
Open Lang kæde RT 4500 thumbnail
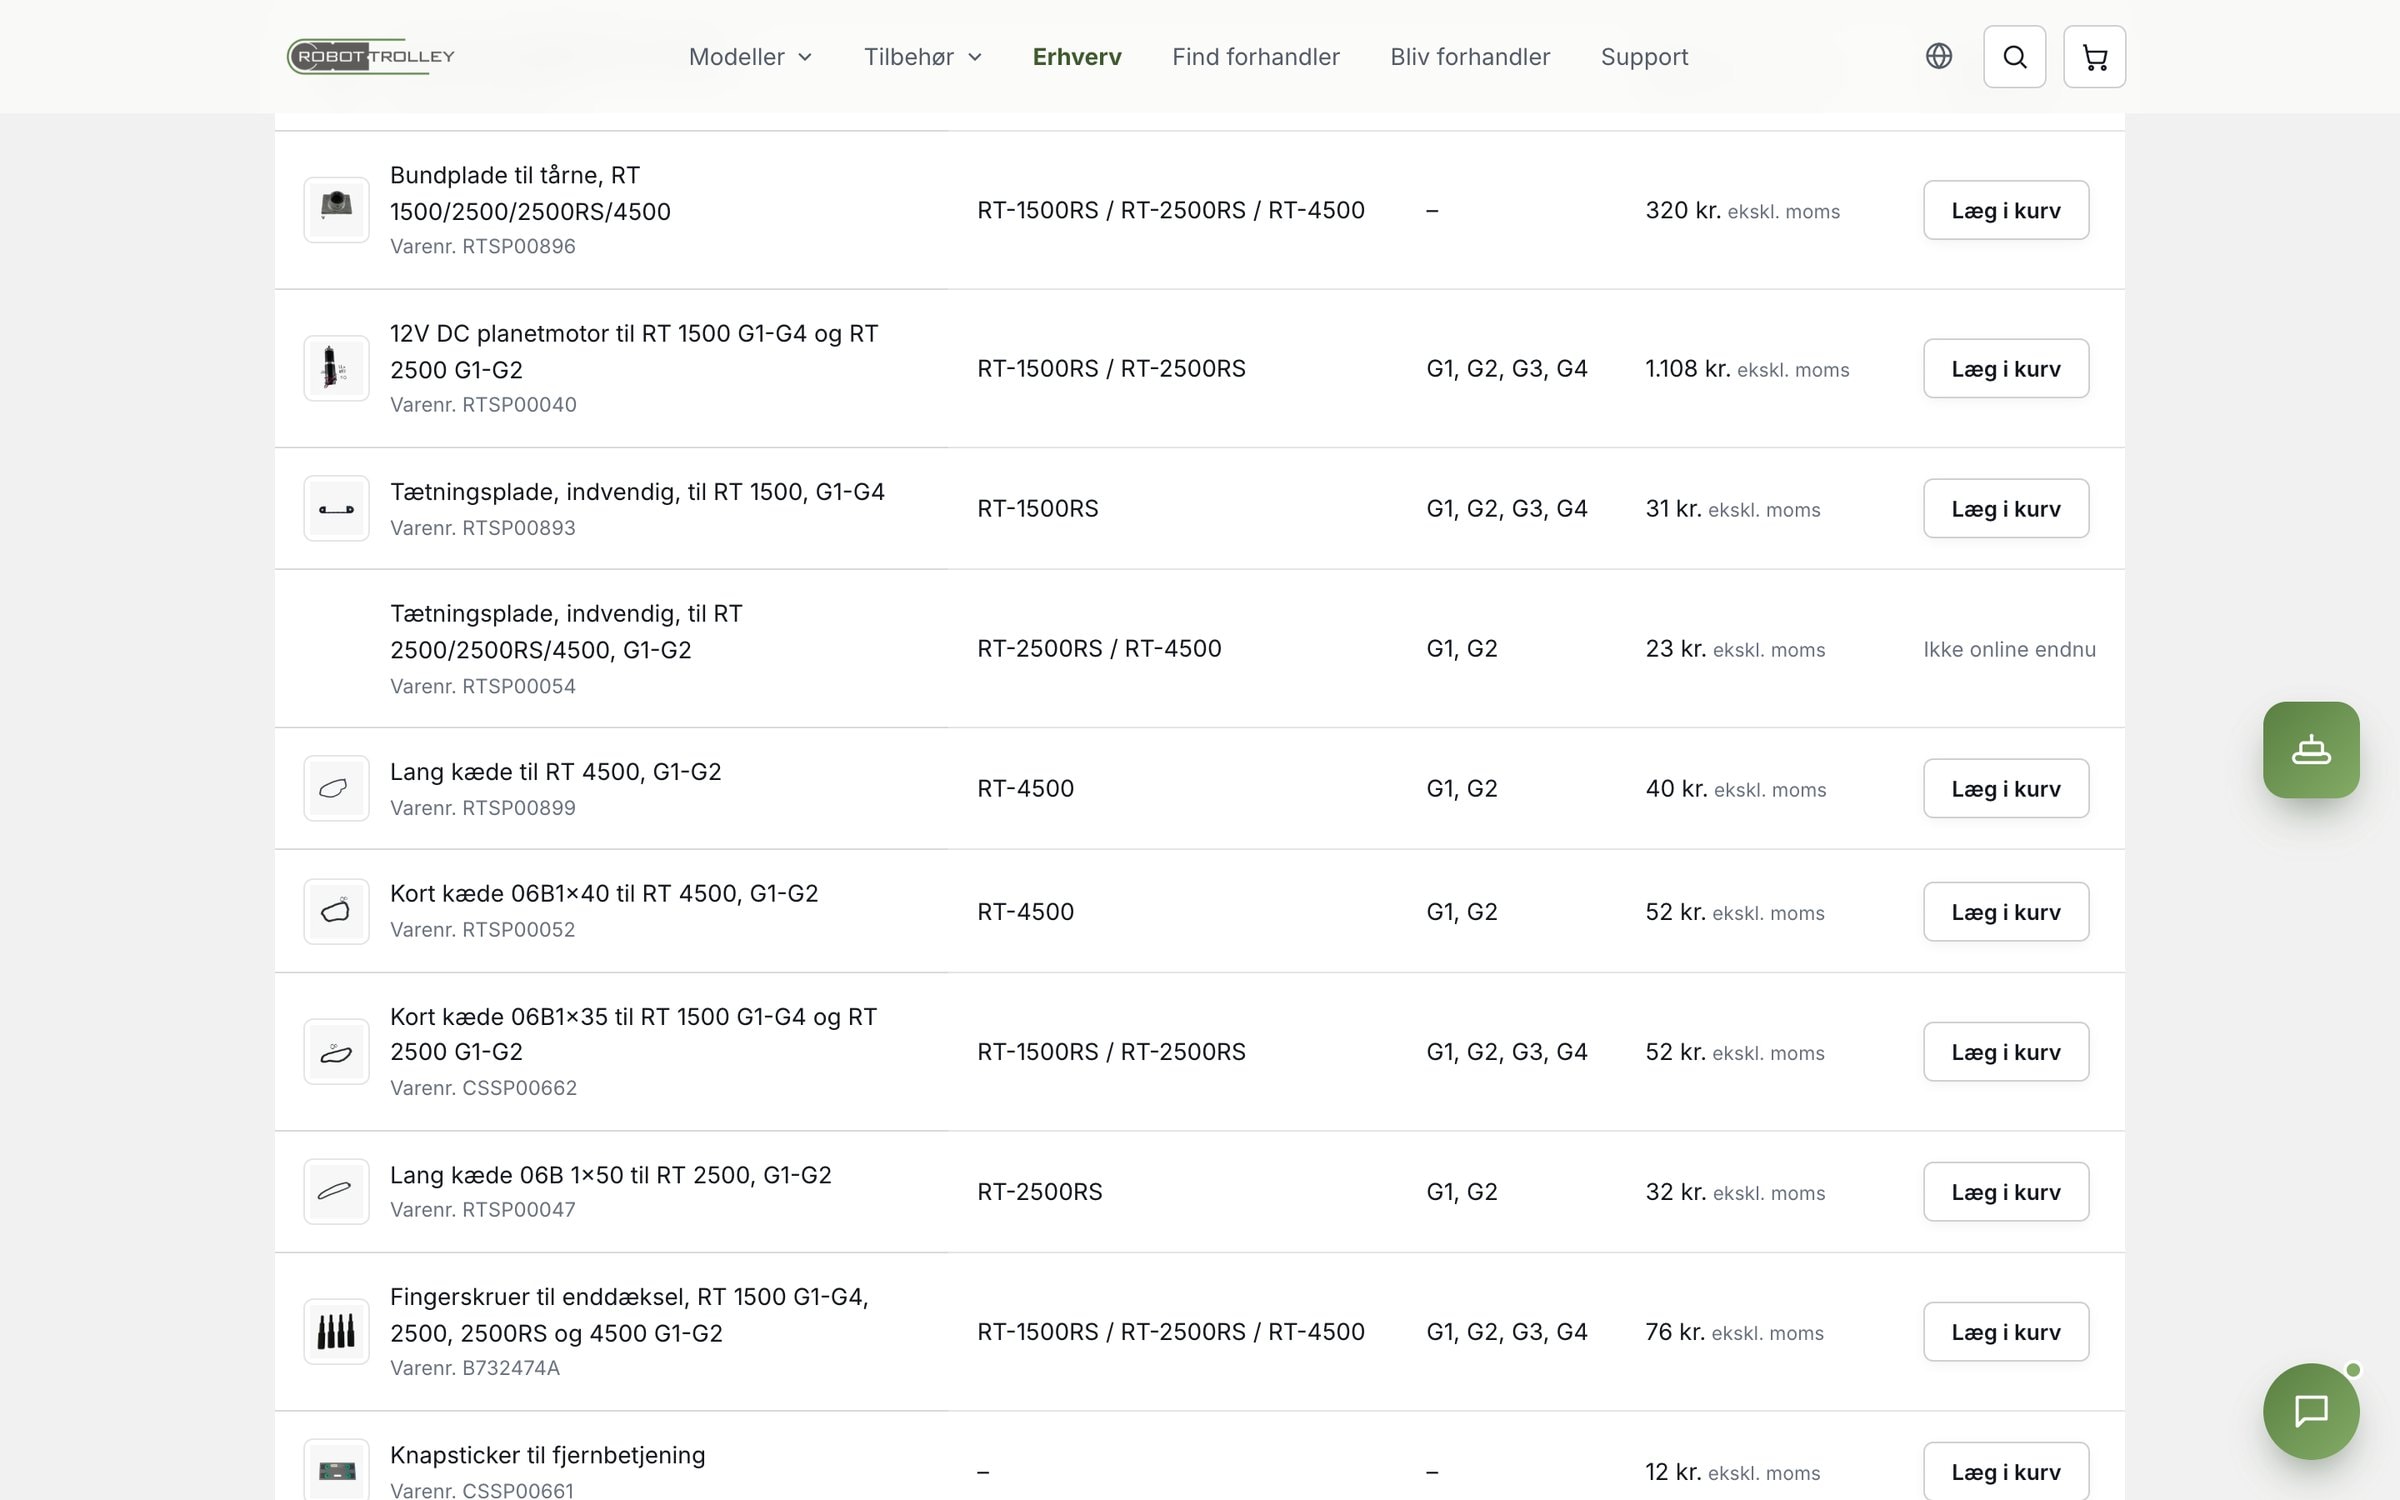point(336,788)
